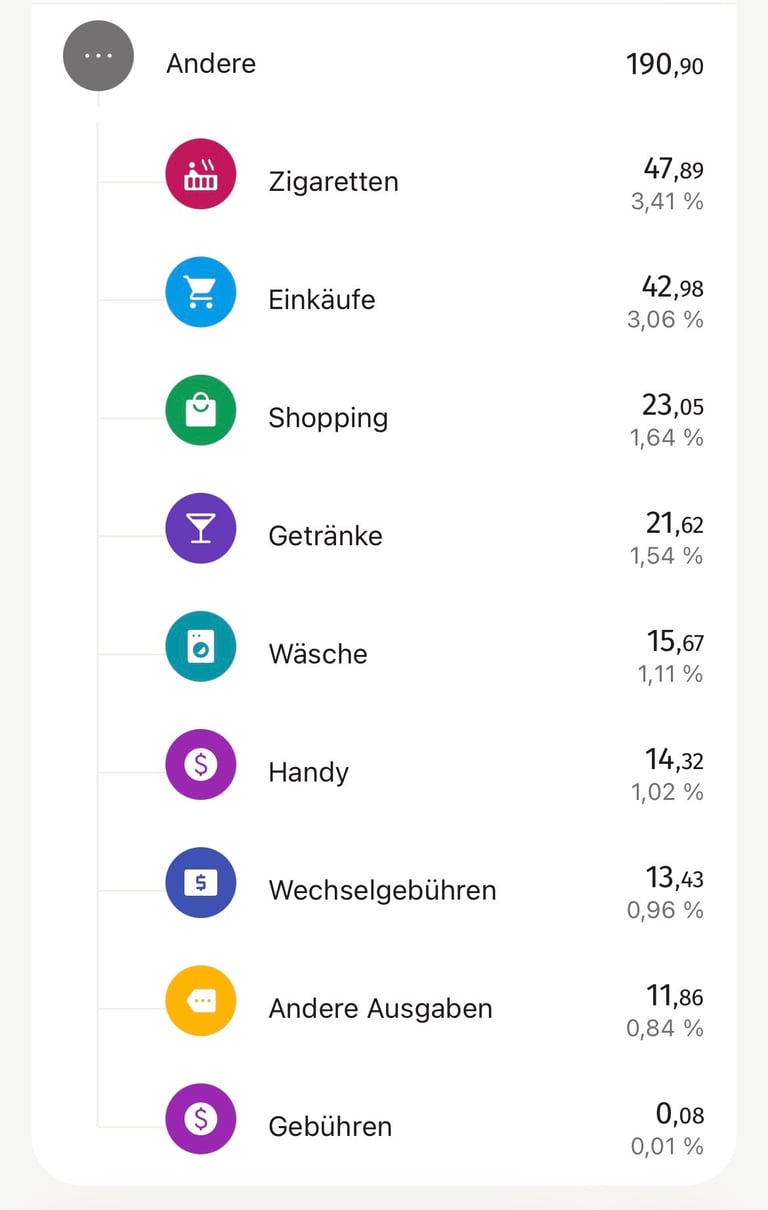Click the Wäsche percentage 1,11 %
This screenshot has height=1210, width=768.
coord(670,674)
